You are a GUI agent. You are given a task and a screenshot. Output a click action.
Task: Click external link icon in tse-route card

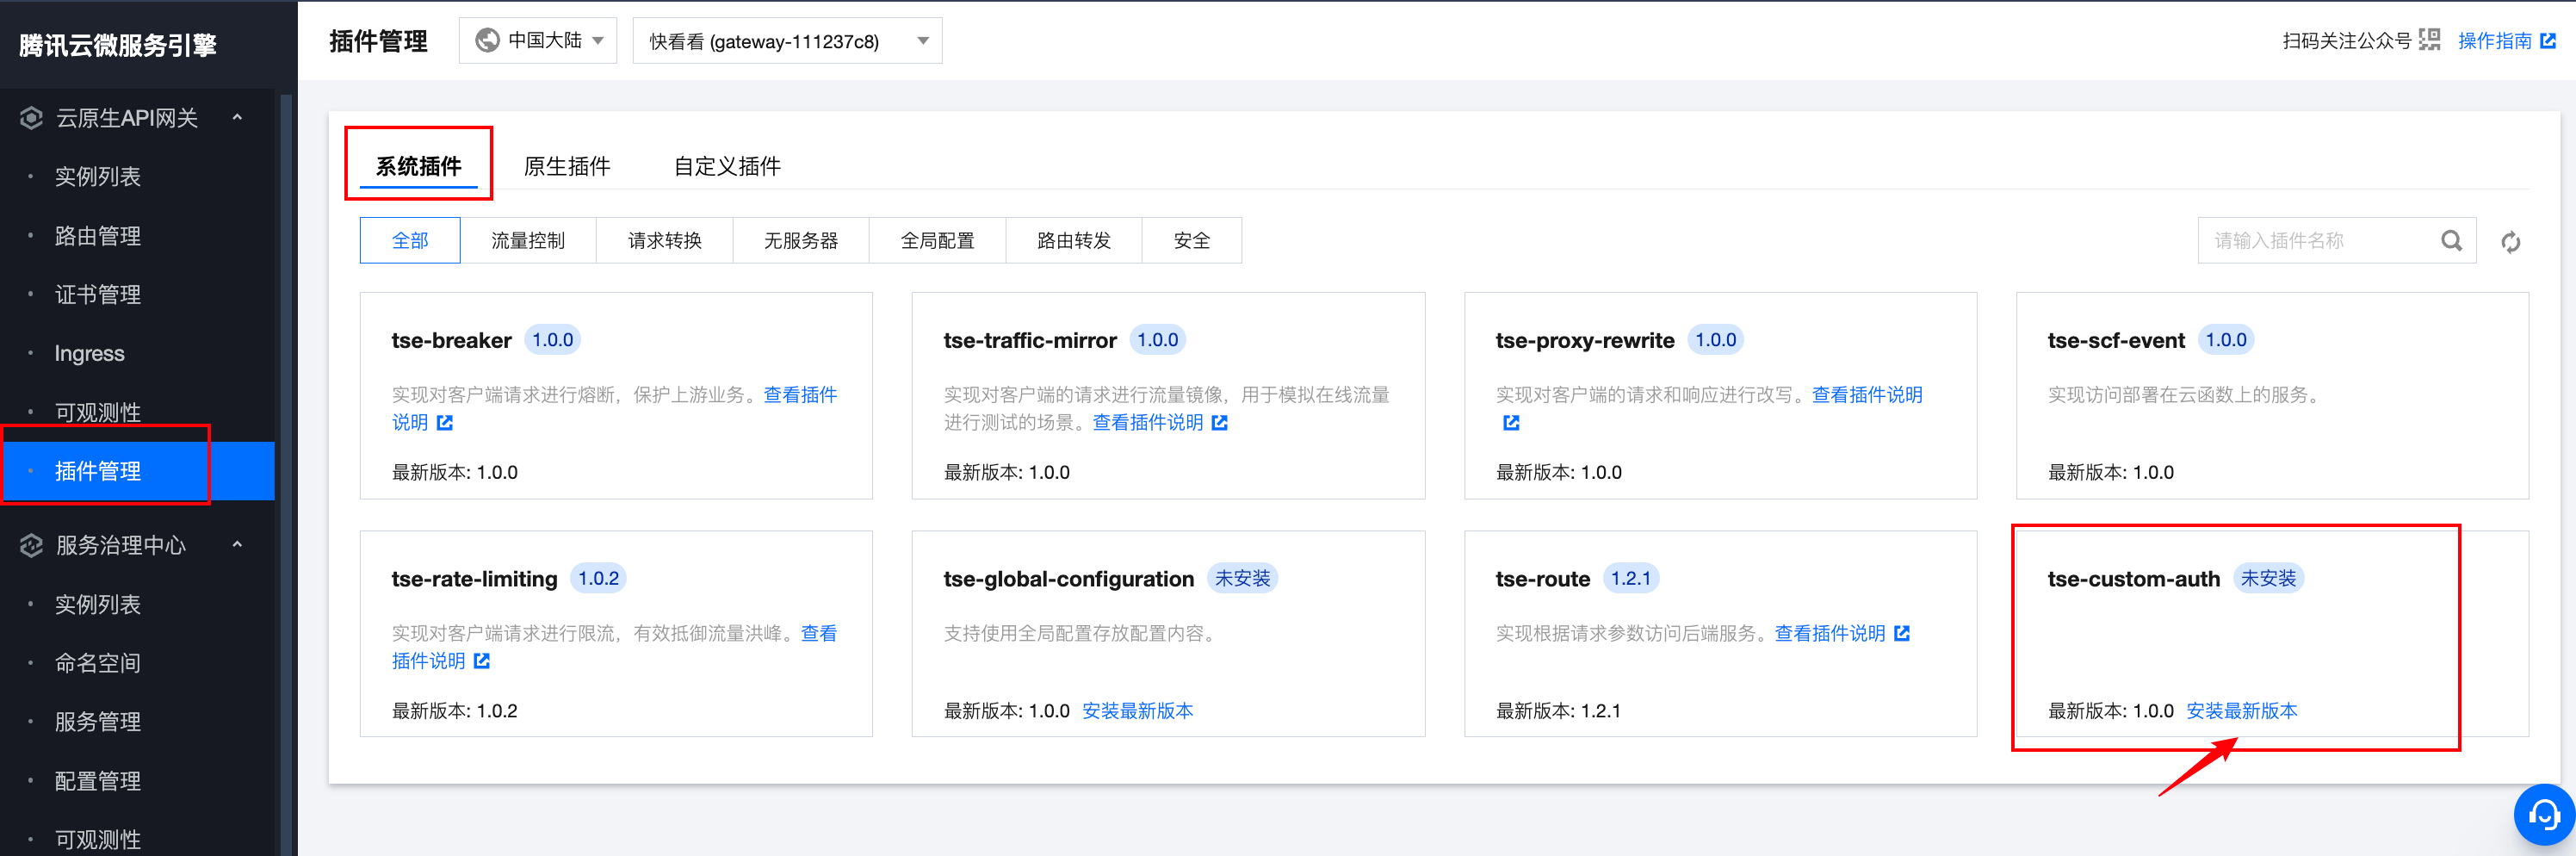pos(1902,634)
